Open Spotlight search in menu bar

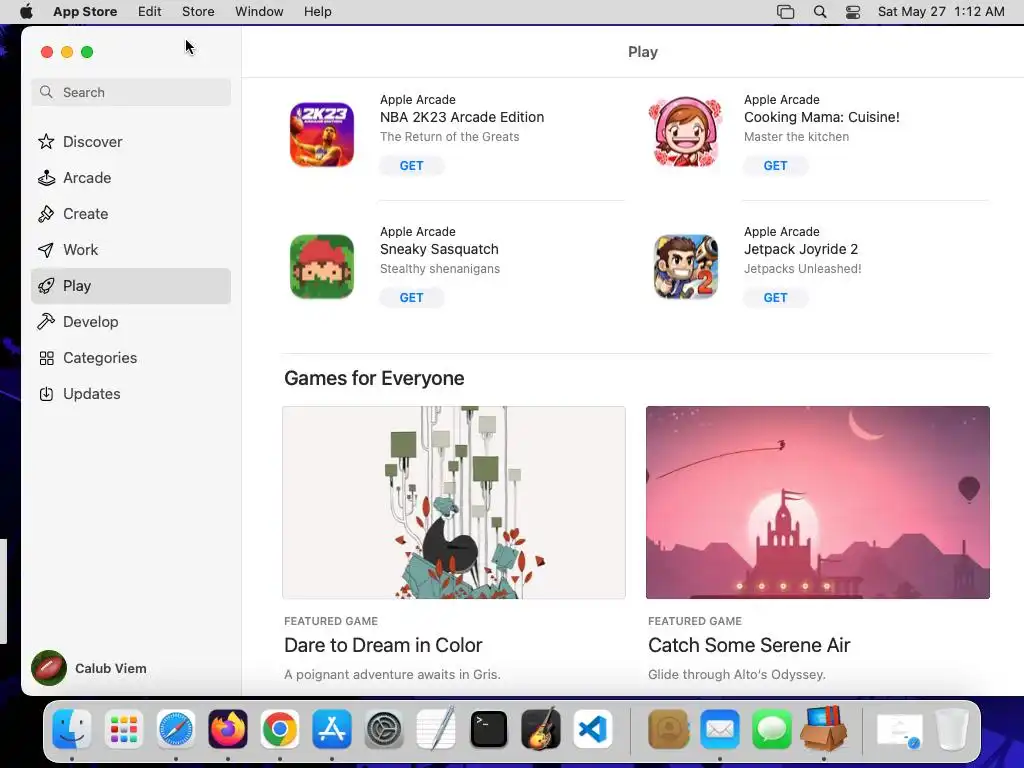tap(820, 12)
